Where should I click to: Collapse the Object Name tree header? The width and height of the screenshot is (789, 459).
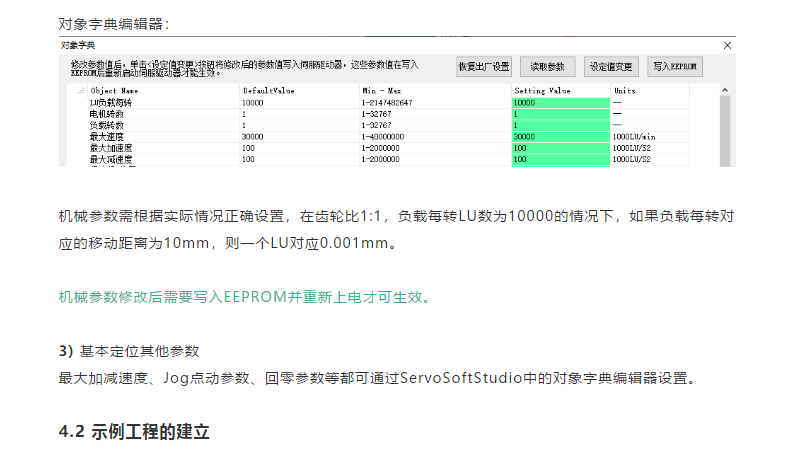click(81, 91)
